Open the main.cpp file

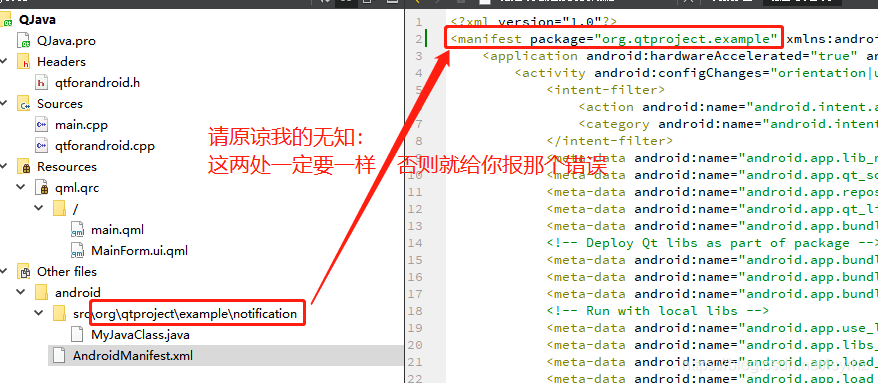(81, 125)
